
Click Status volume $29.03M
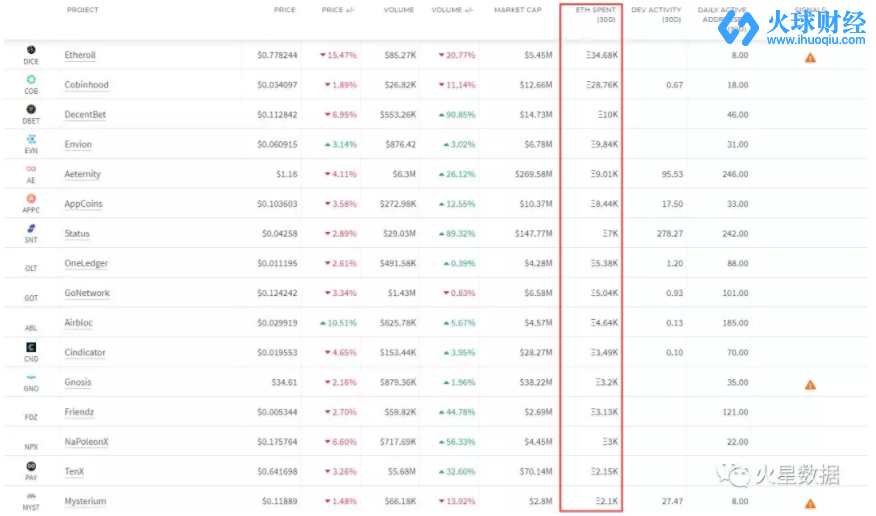click(399, 233)
